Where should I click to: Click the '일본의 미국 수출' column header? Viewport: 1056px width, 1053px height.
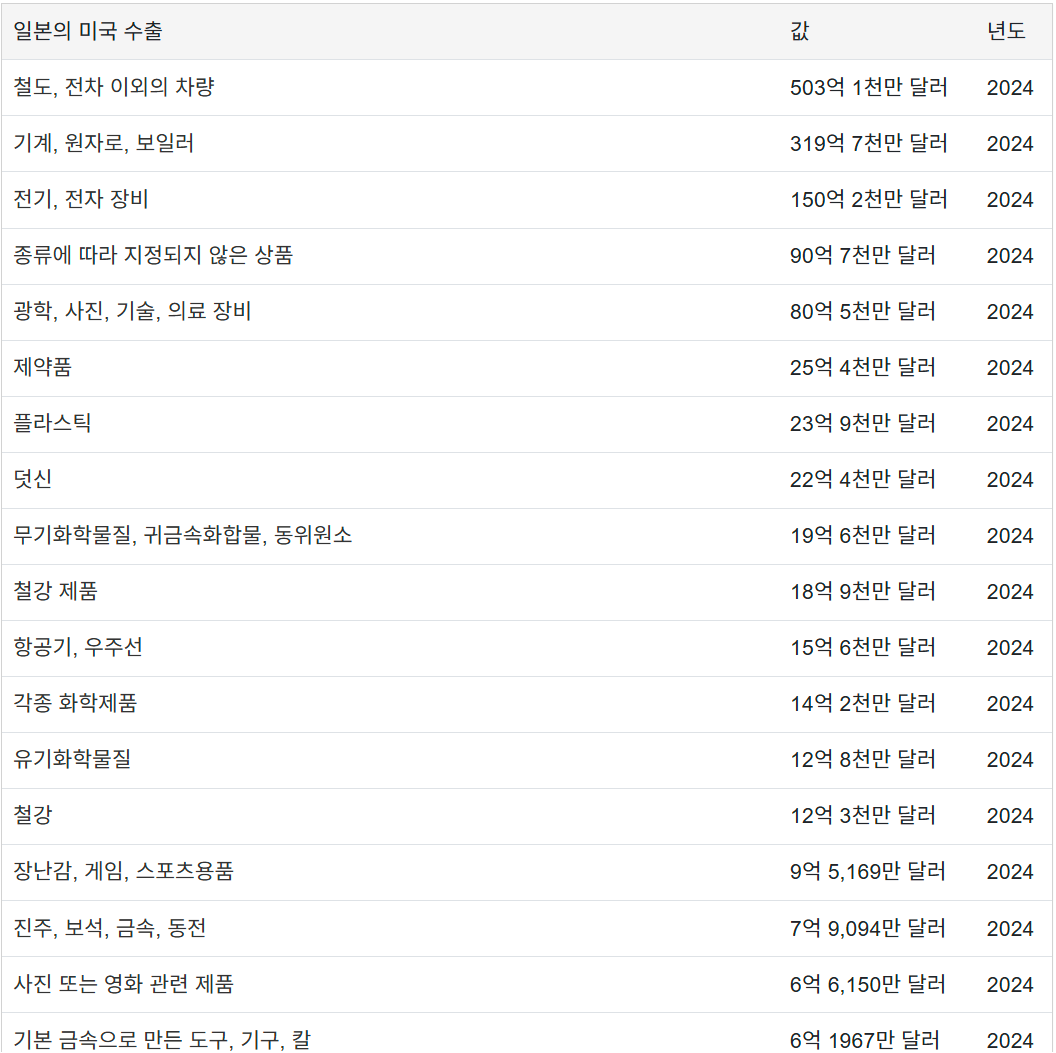click(88, 31)
